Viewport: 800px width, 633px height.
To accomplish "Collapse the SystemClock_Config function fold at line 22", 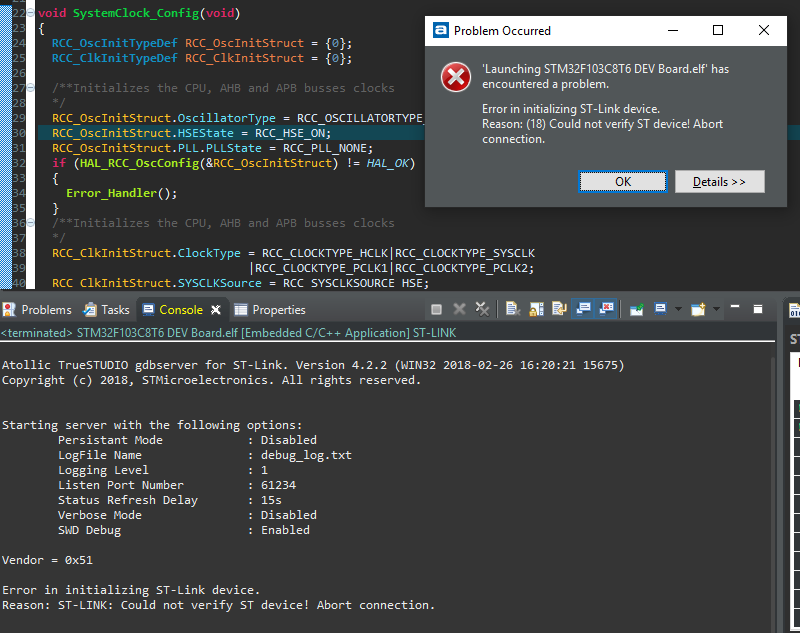I will tap(31, 13).
